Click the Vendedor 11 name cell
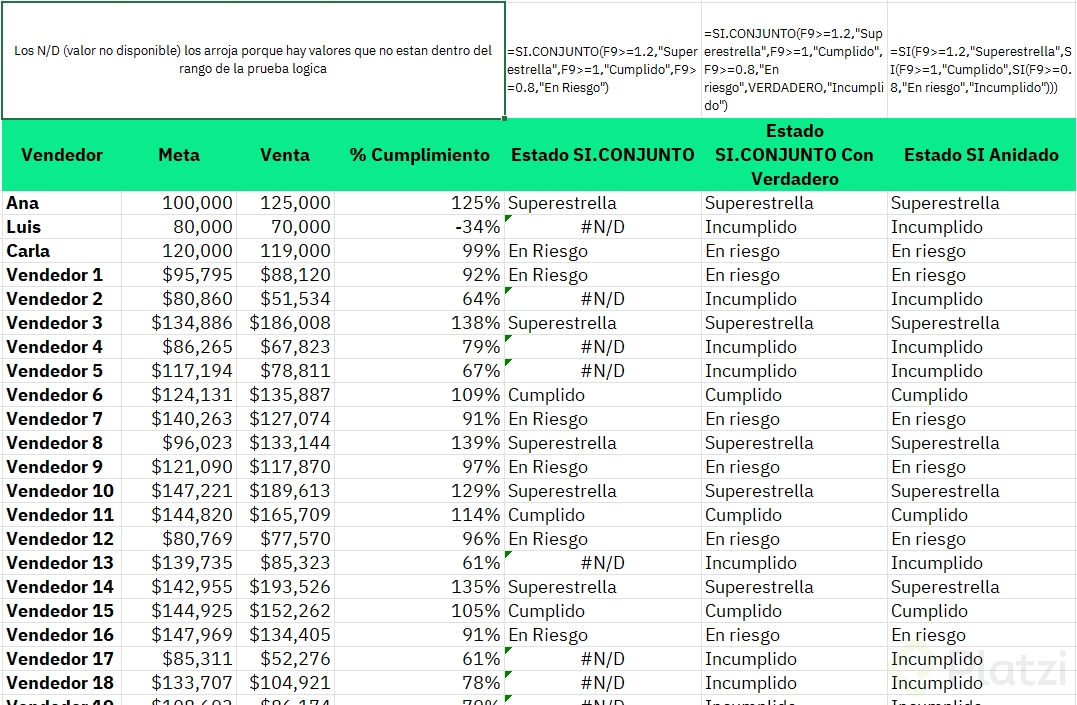Viewport: 1077px width, 705px height. (62, 515)
